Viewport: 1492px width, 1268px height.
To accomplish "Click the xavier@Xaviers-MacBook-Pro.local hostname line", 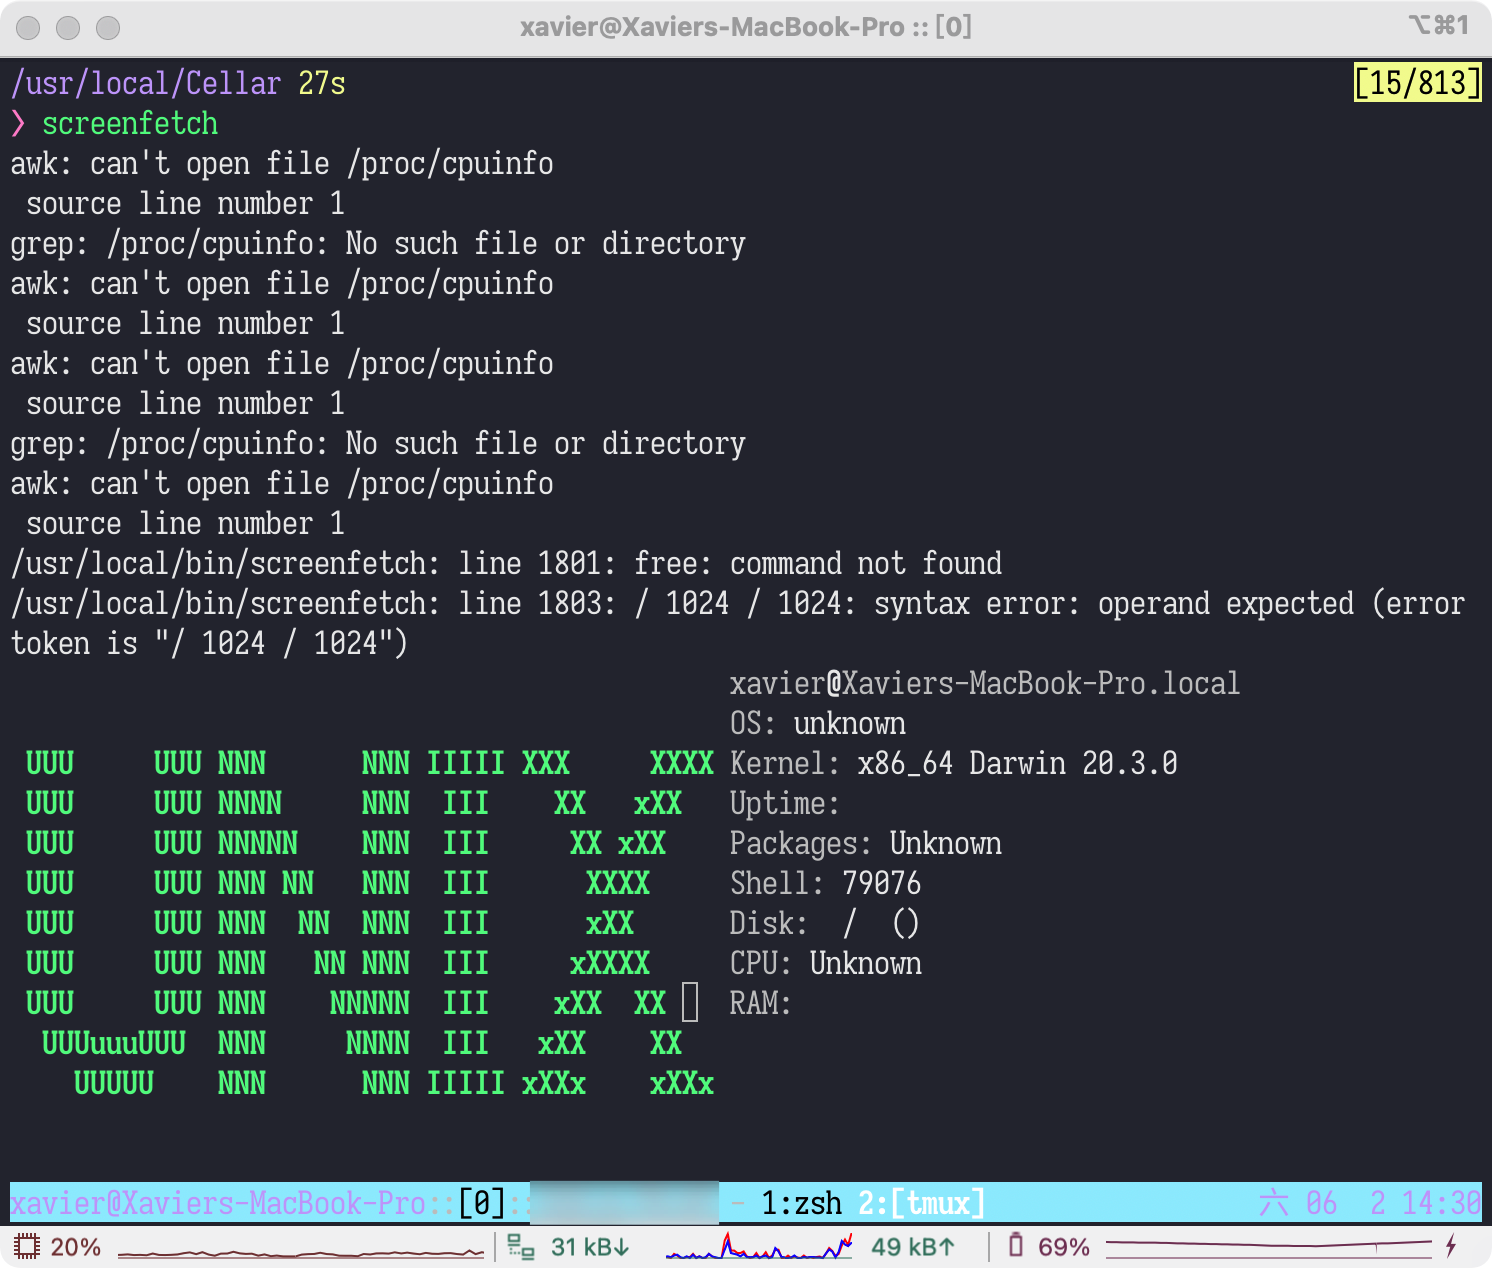I will click(x=985, y=683).
